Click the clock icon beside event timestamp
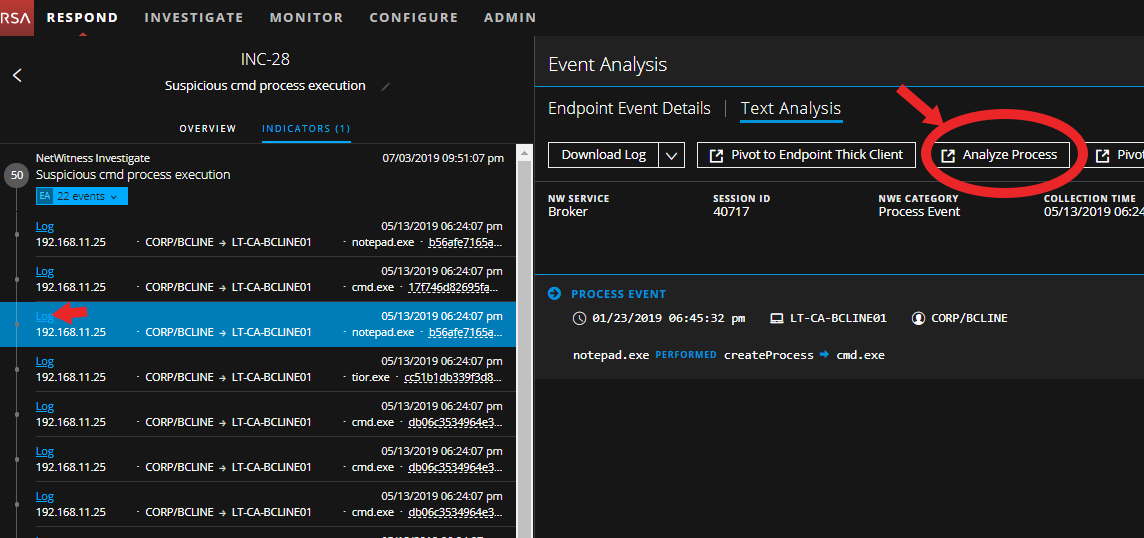The image size is (1144, 538). pyautogui.click(x=579, y=318)
